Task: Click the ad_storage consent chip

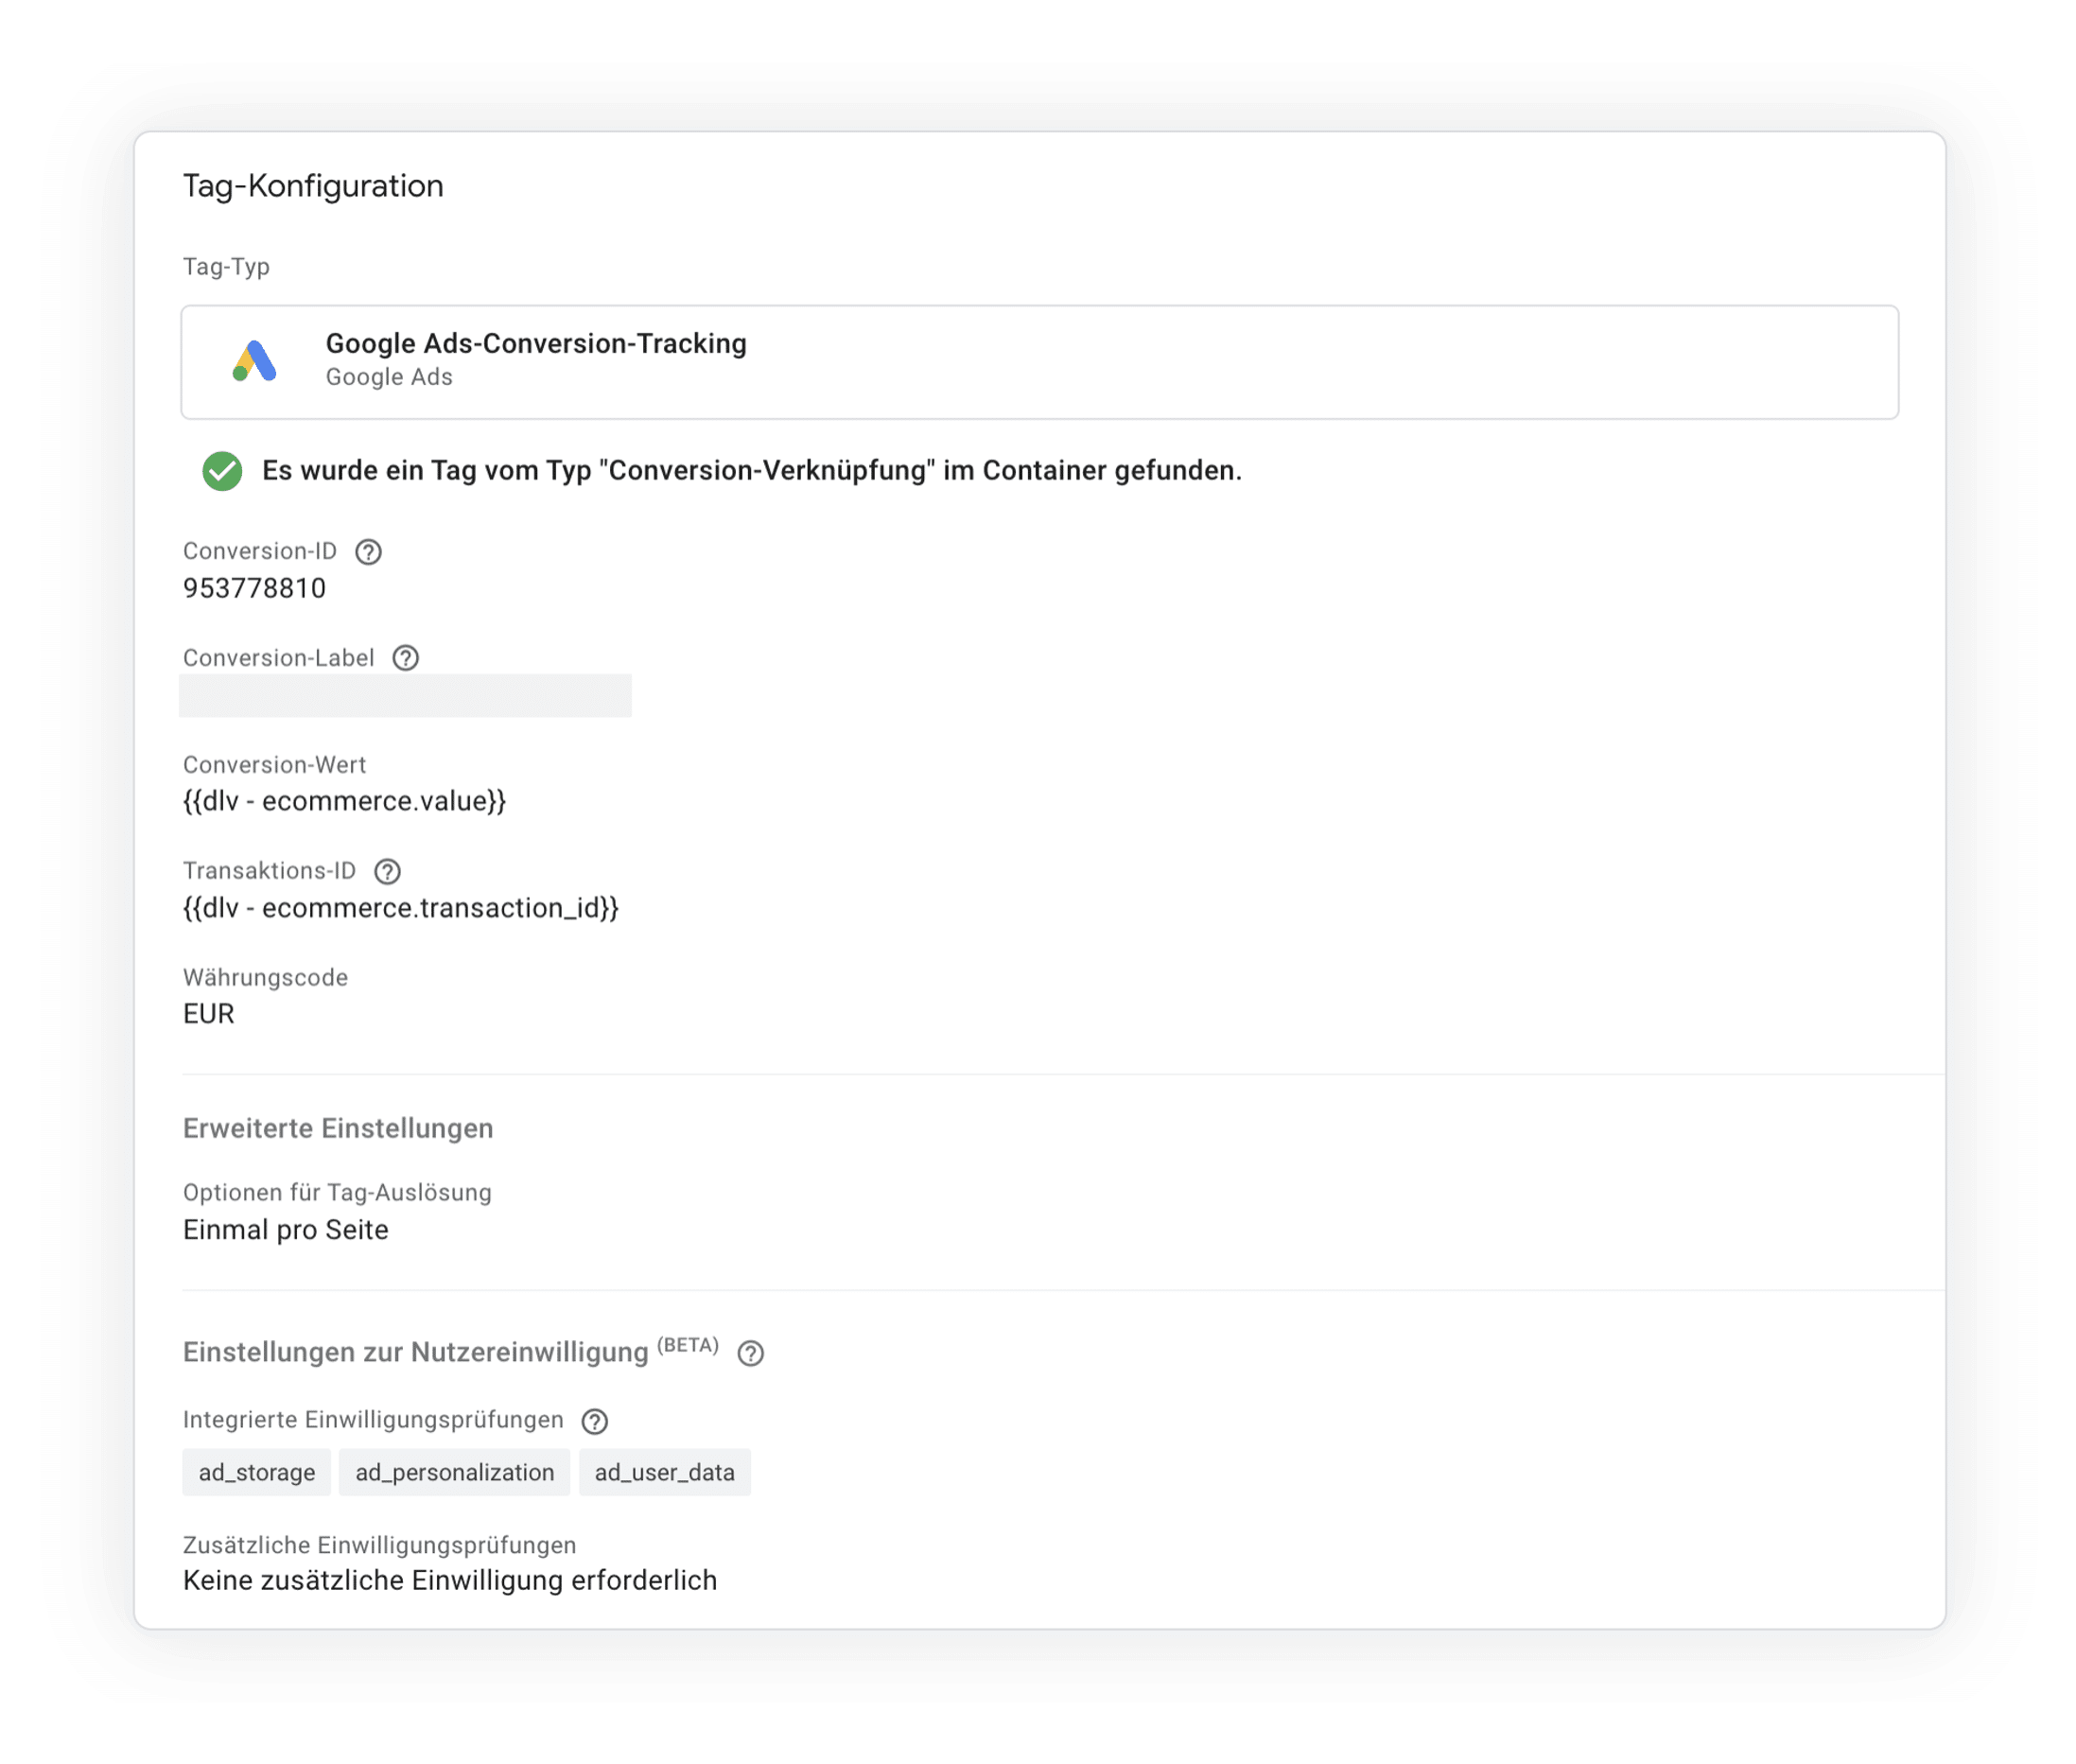Action: pyautogui.click(x=256, y=1472)
